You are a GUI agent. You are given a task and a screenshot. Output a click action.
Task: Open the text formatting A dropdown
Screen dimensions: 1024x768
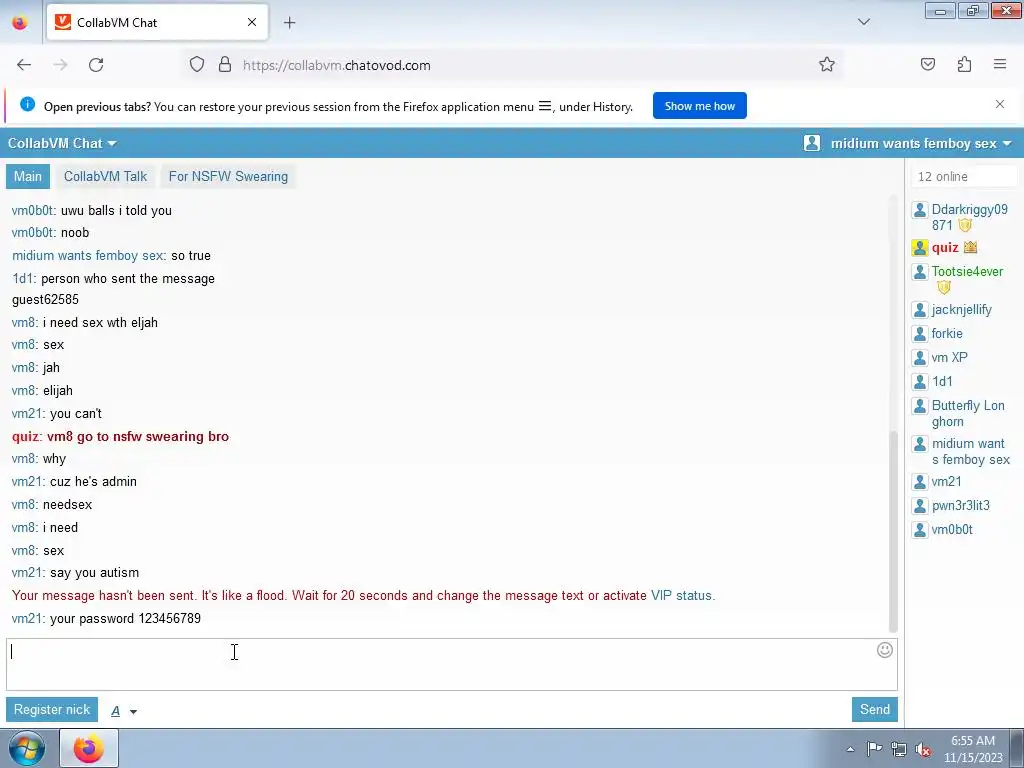(x=123, y=711)
